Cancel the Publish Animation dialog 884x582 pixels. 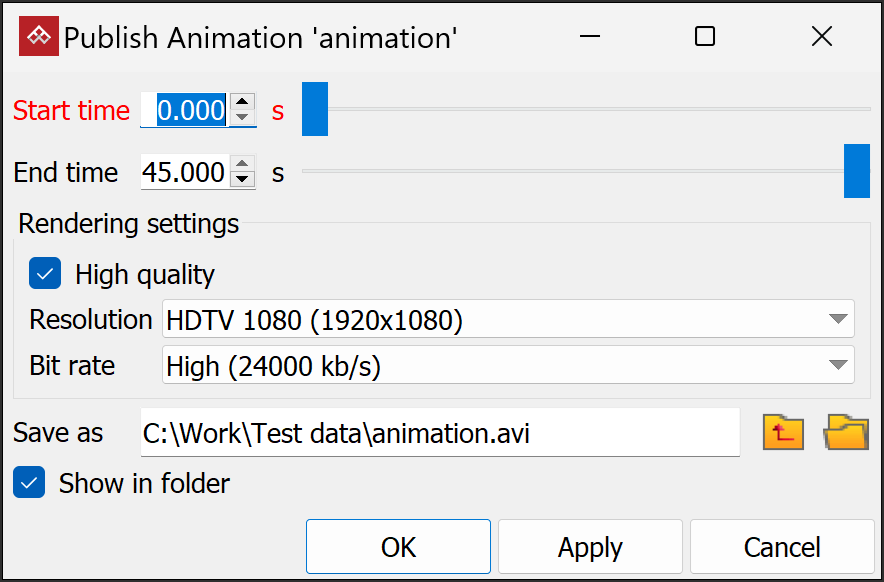(782, 547)
